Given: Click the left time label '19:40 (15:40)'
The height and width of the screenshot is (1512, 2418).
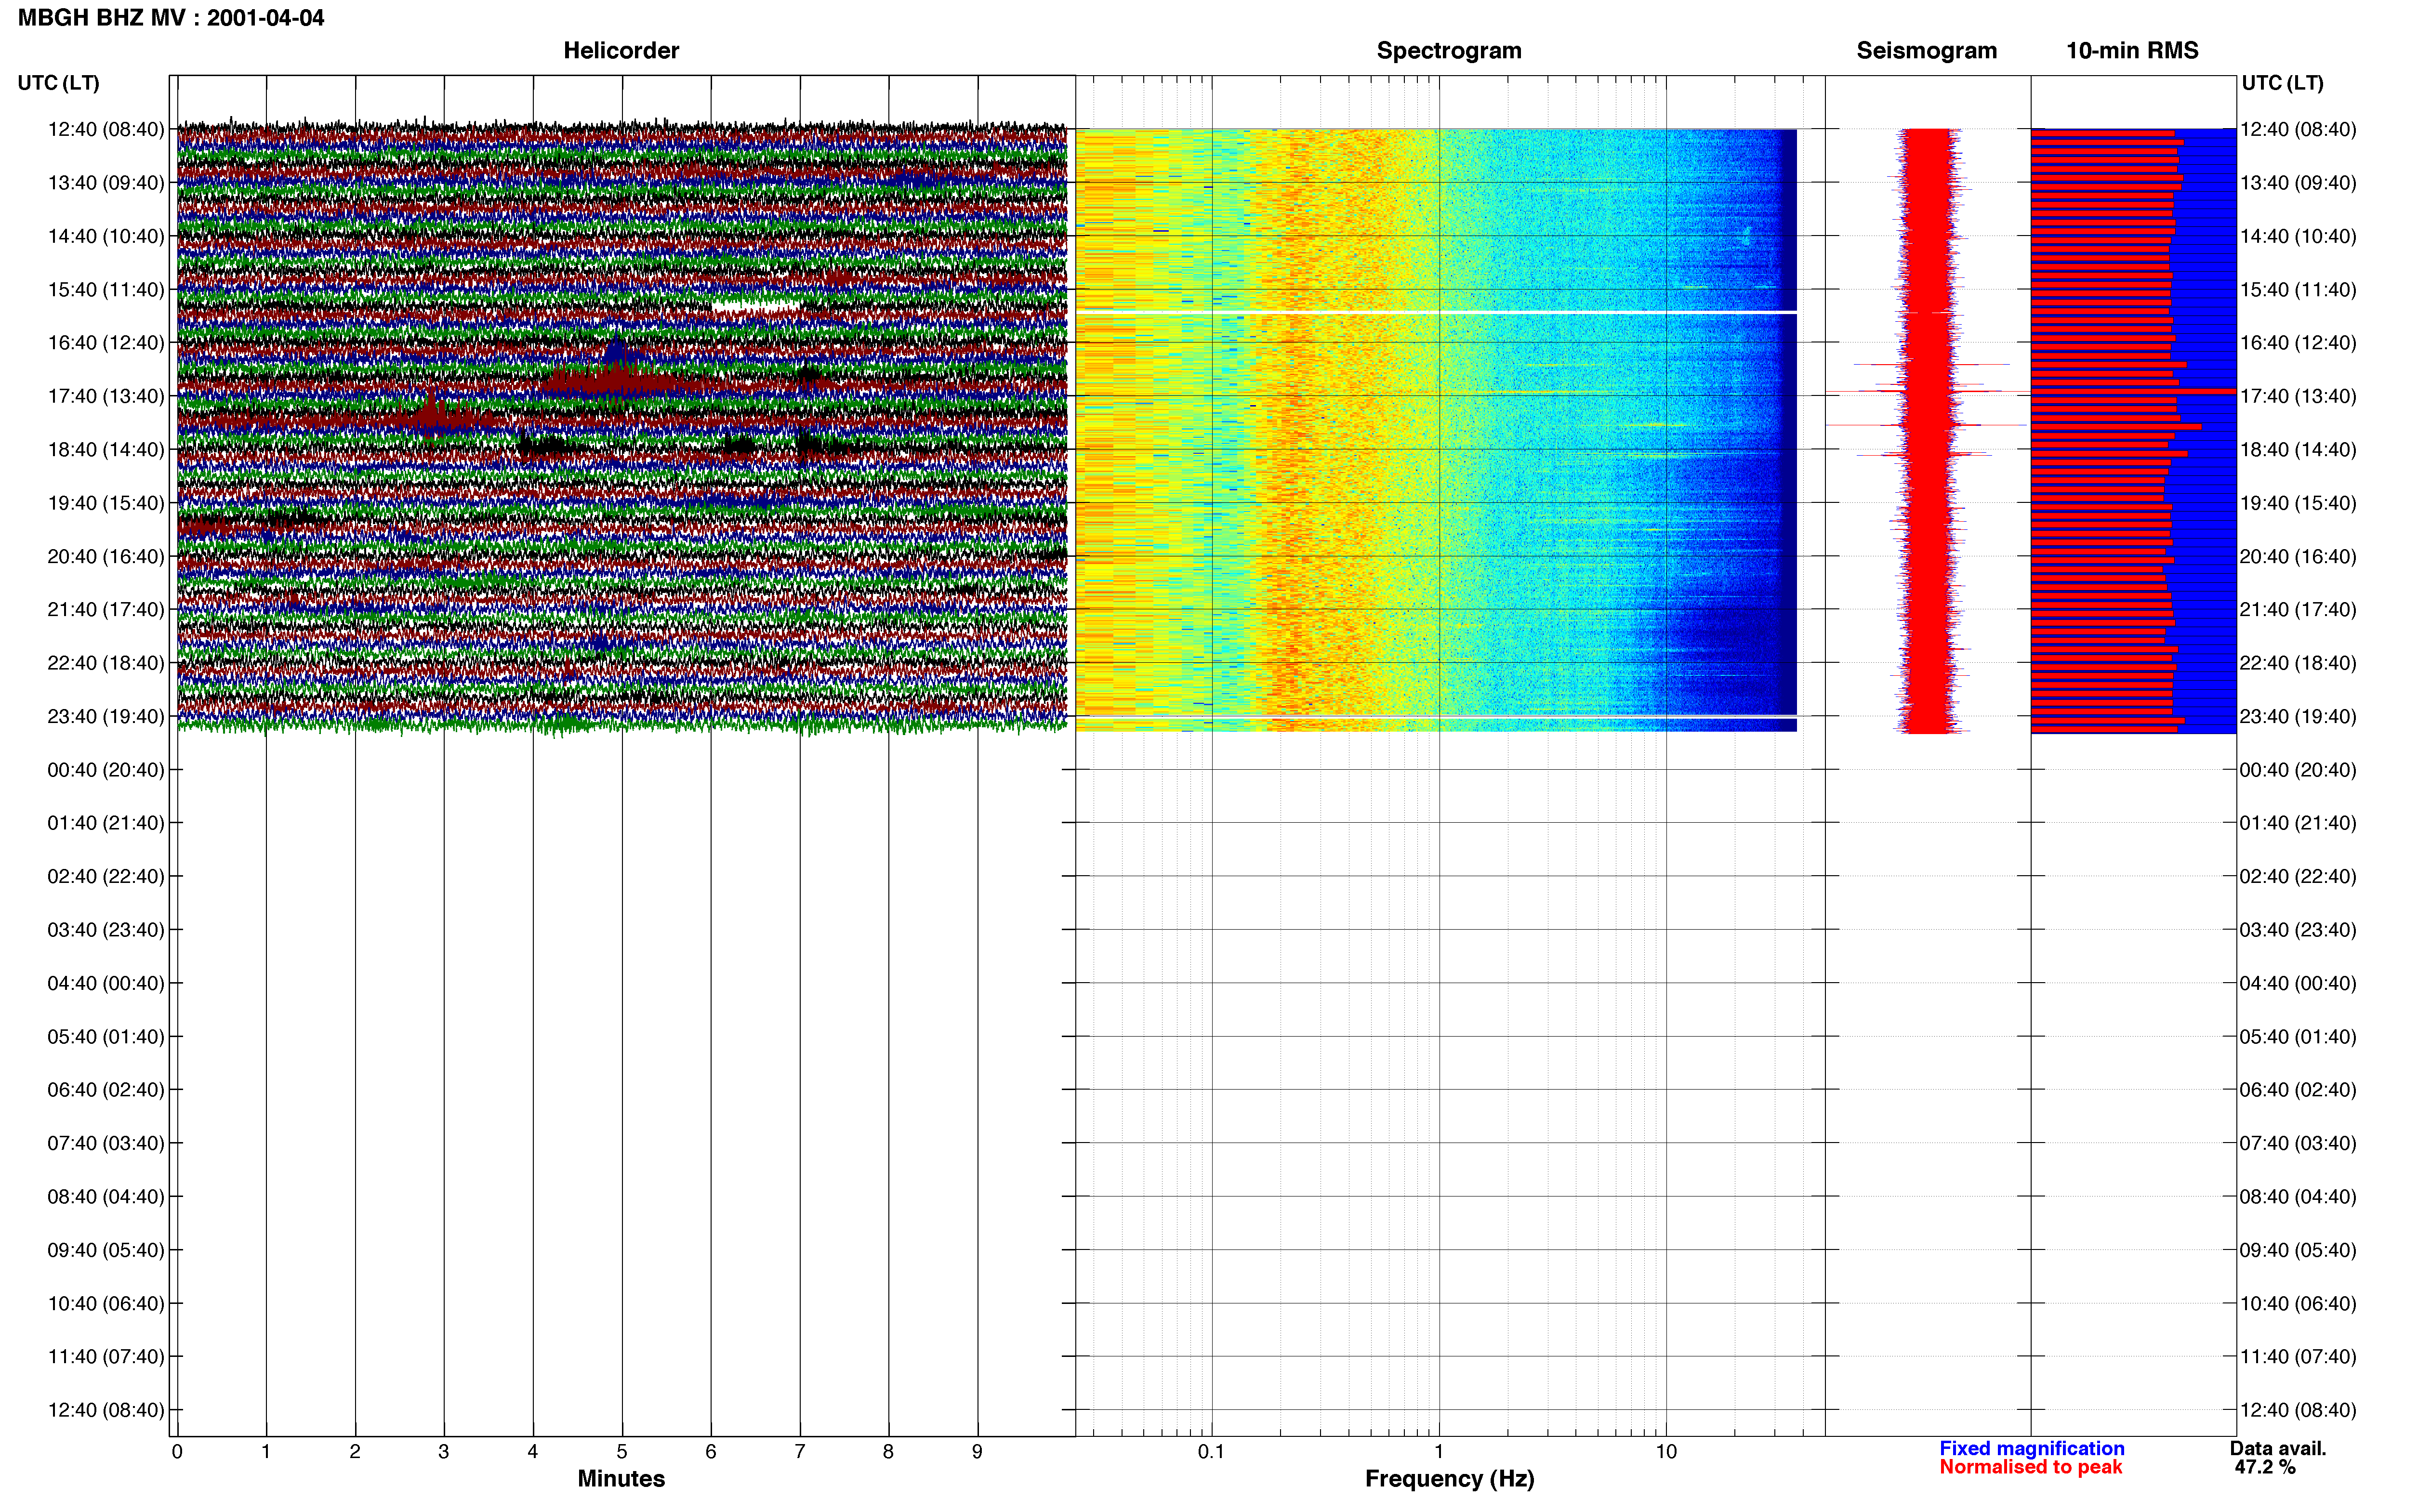Looking at the screenshot, I should coord(106,503).
